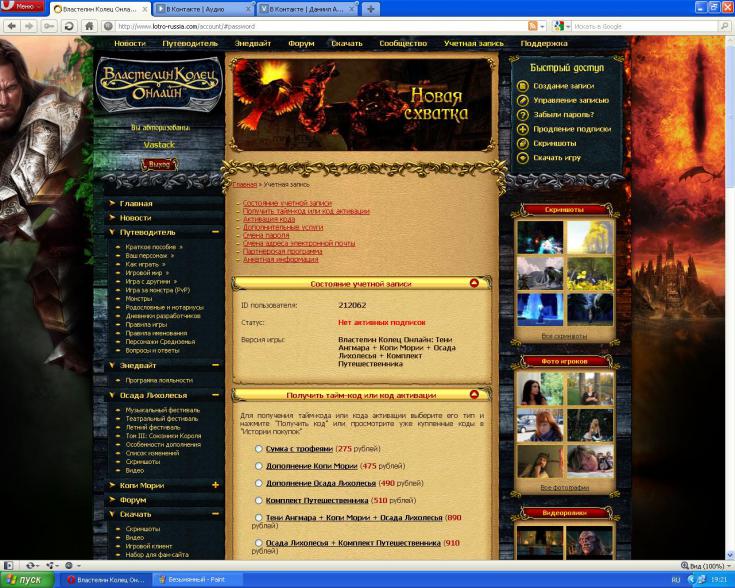735x588 pixels.
Task: Click the Скачать игру download icon
Action: click(x=522, y=158)
